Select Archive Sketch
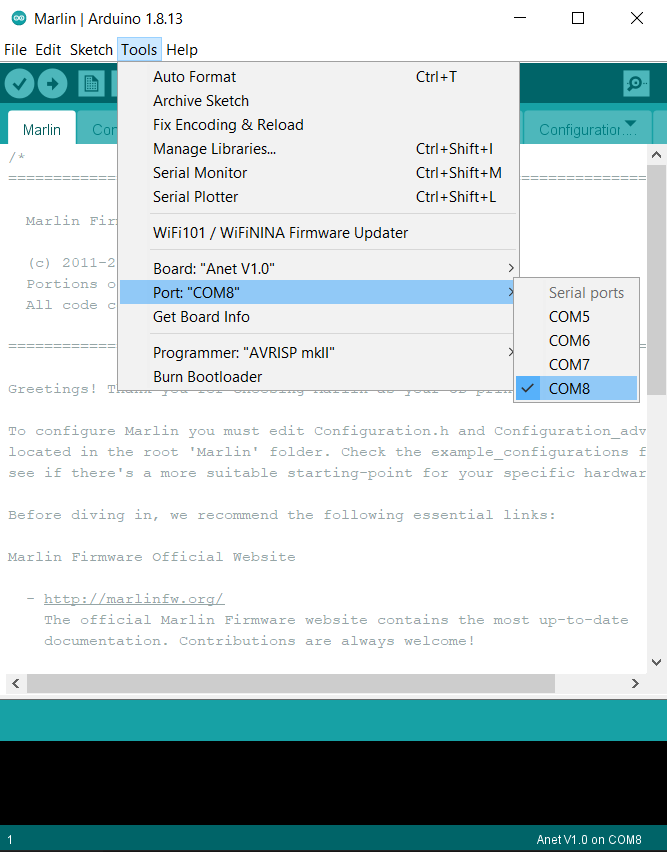The image size is (667, 852). point(318,101)
